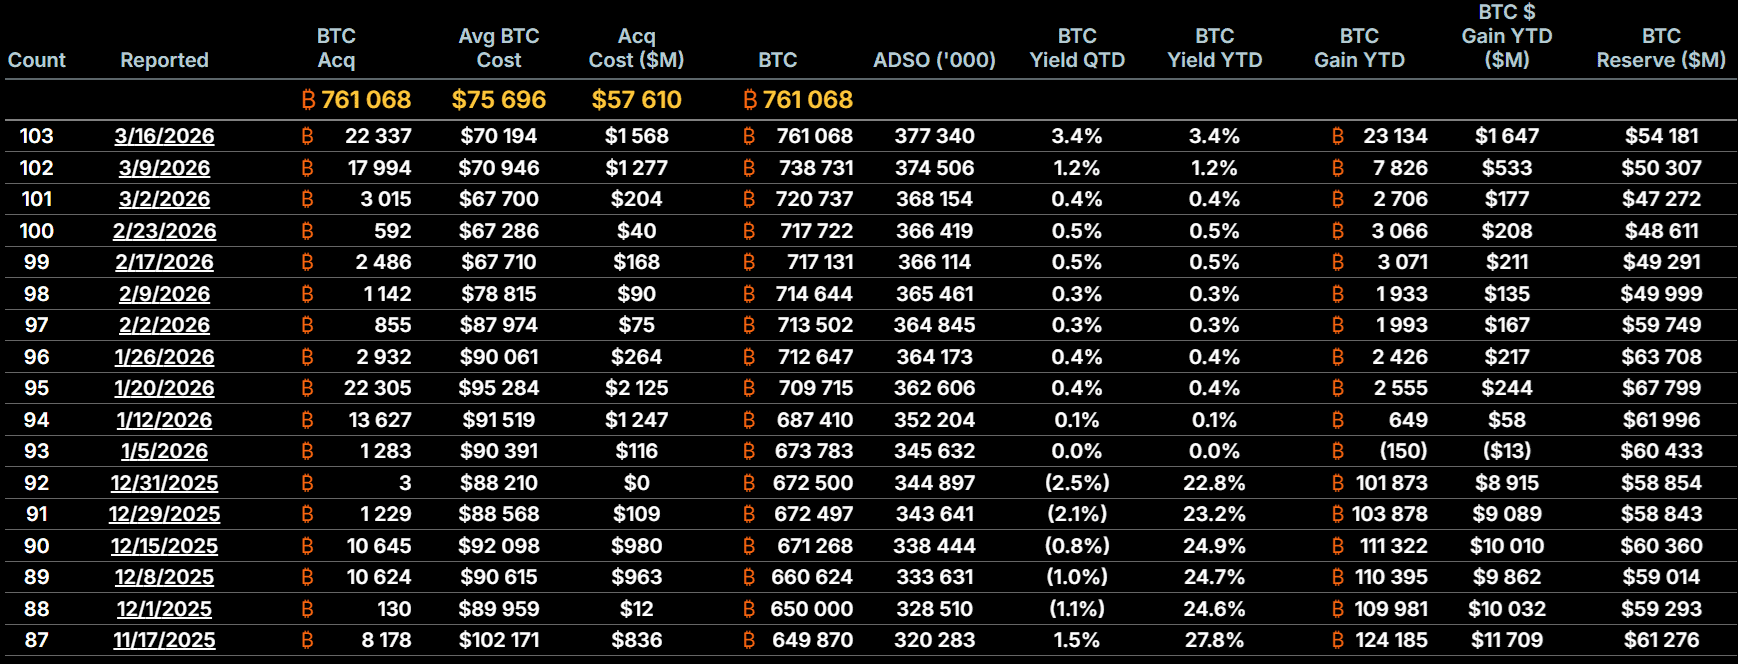
Task: Click the Bitcoin icon next to 22 337
Action: (307, 136)
